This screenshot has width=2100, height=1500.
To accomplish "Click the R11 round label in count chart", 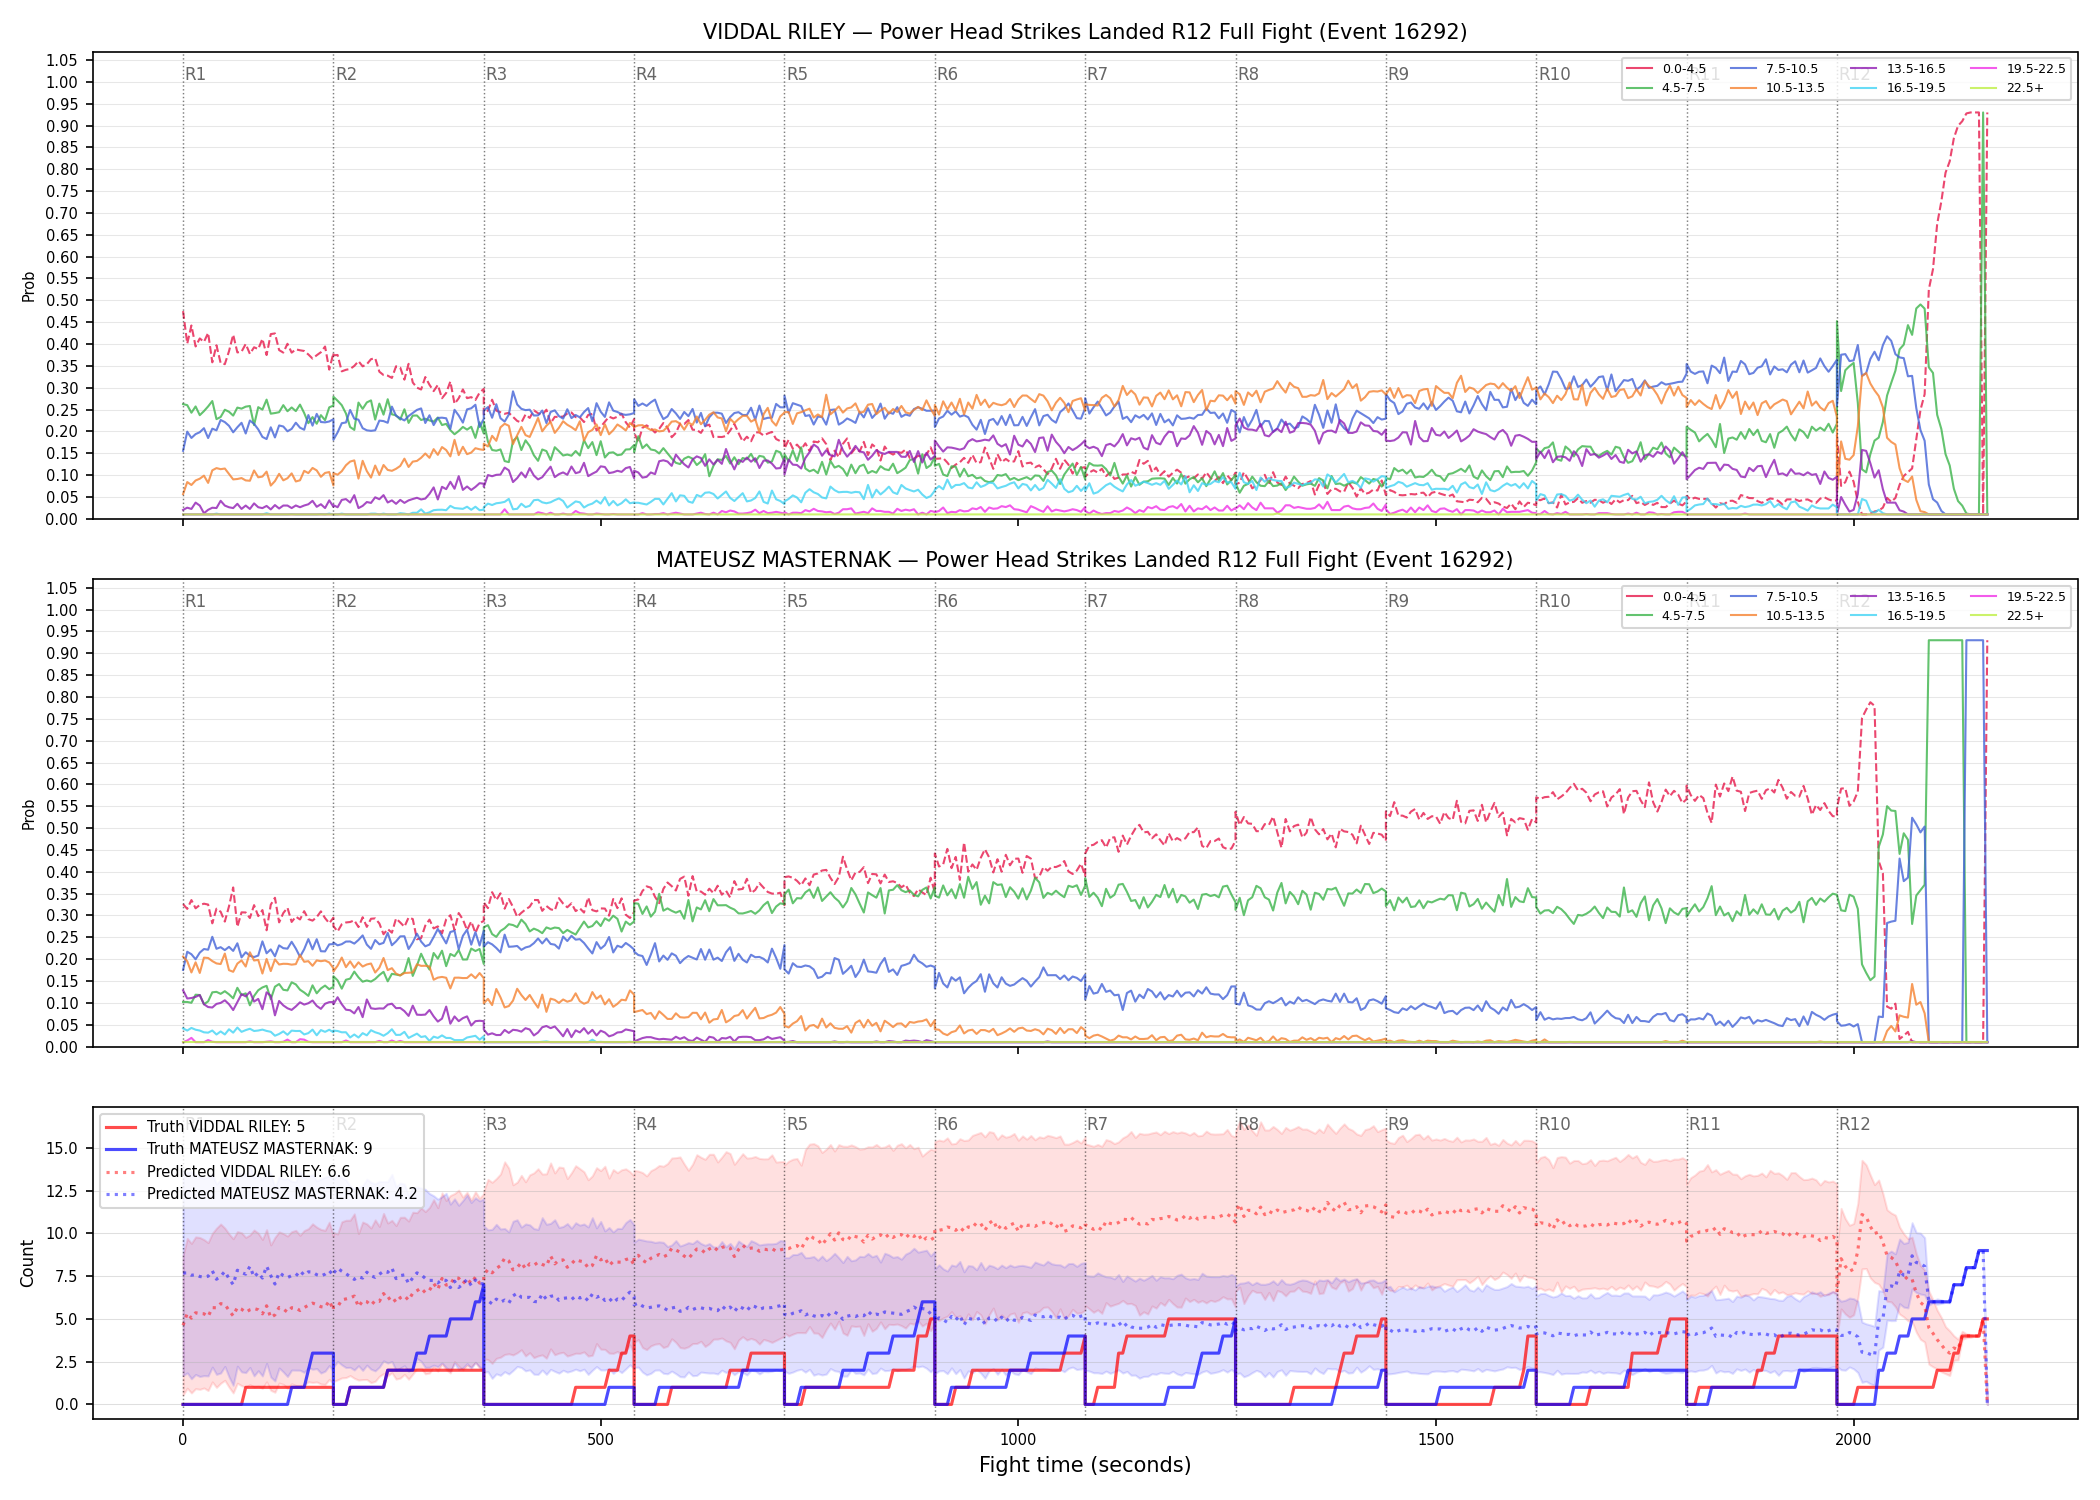I will click(1704, 1124).
